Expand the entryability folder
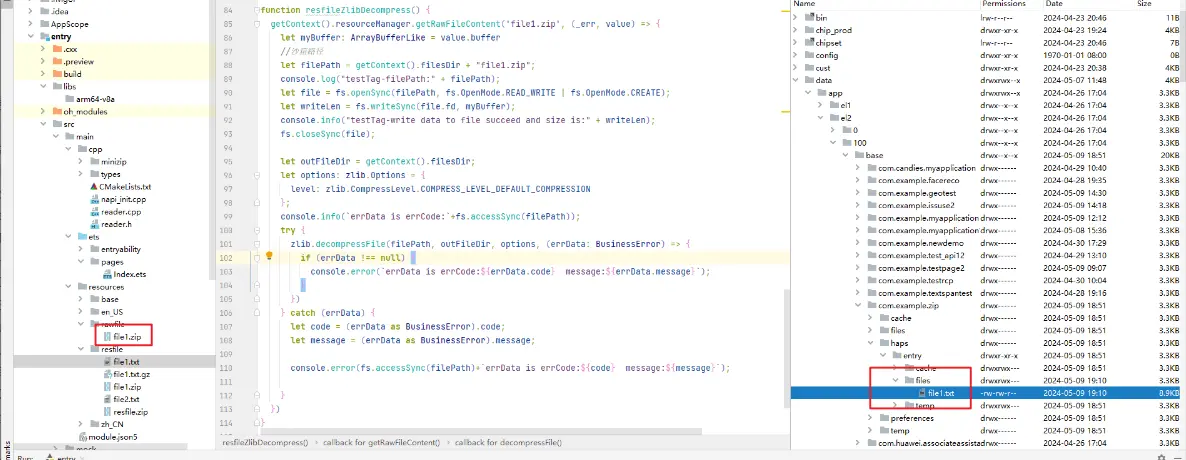This screenshot has width=1186, height=460. (x=82, y=249)
